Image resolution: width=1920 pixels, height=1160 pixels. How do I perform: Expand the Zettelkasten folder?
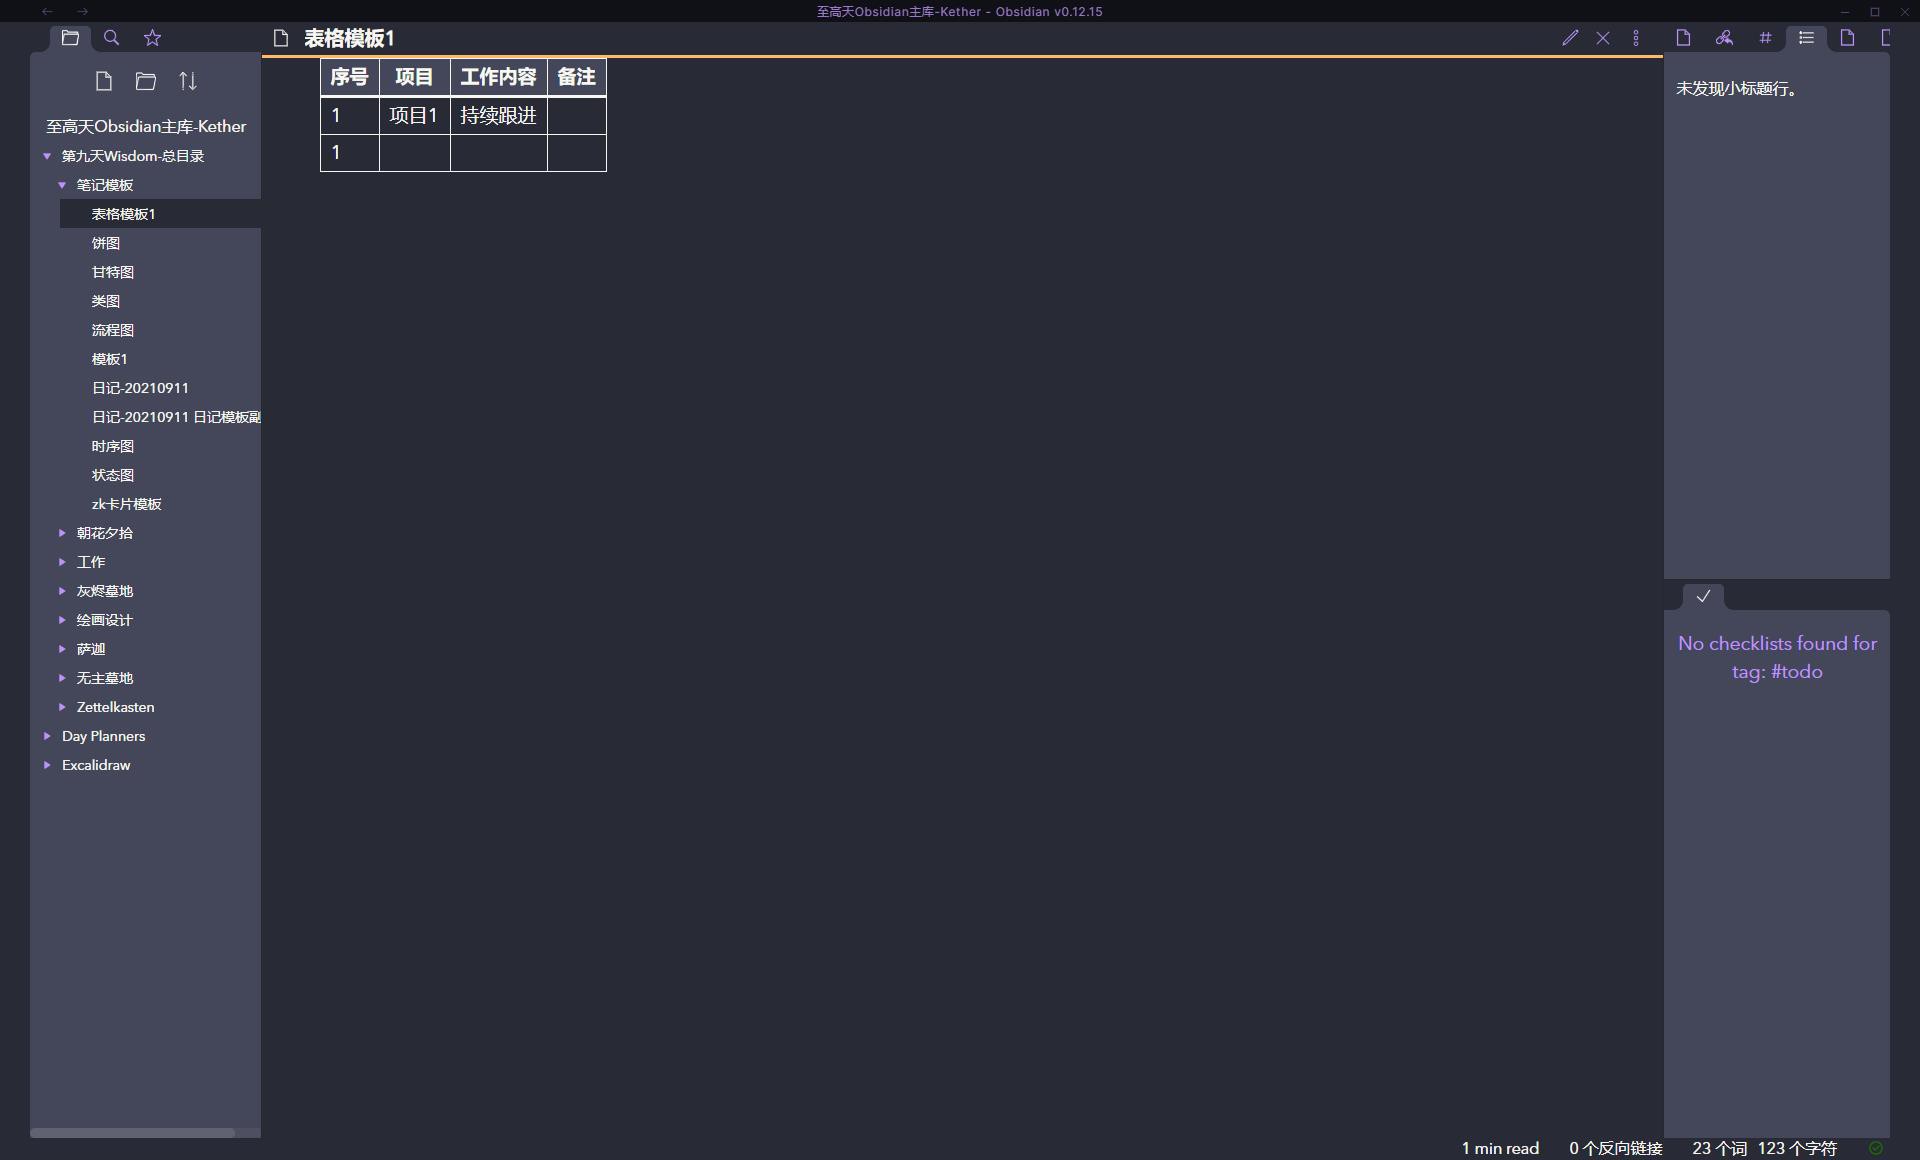point(62,707)
